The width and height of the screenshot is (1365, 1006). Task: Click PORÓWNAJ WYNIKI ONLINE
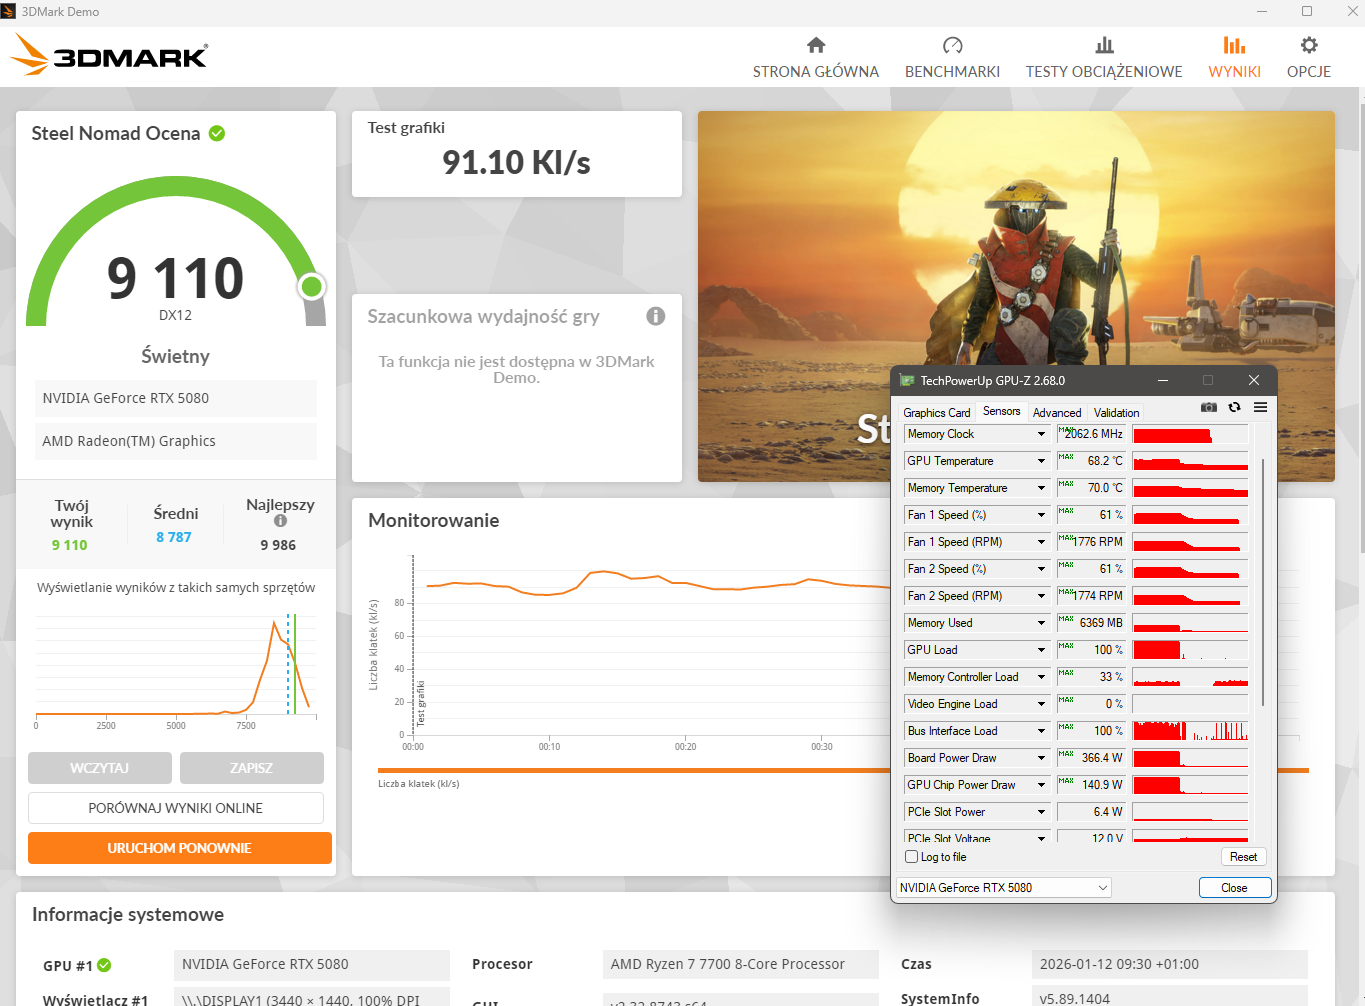coord(176,808)
